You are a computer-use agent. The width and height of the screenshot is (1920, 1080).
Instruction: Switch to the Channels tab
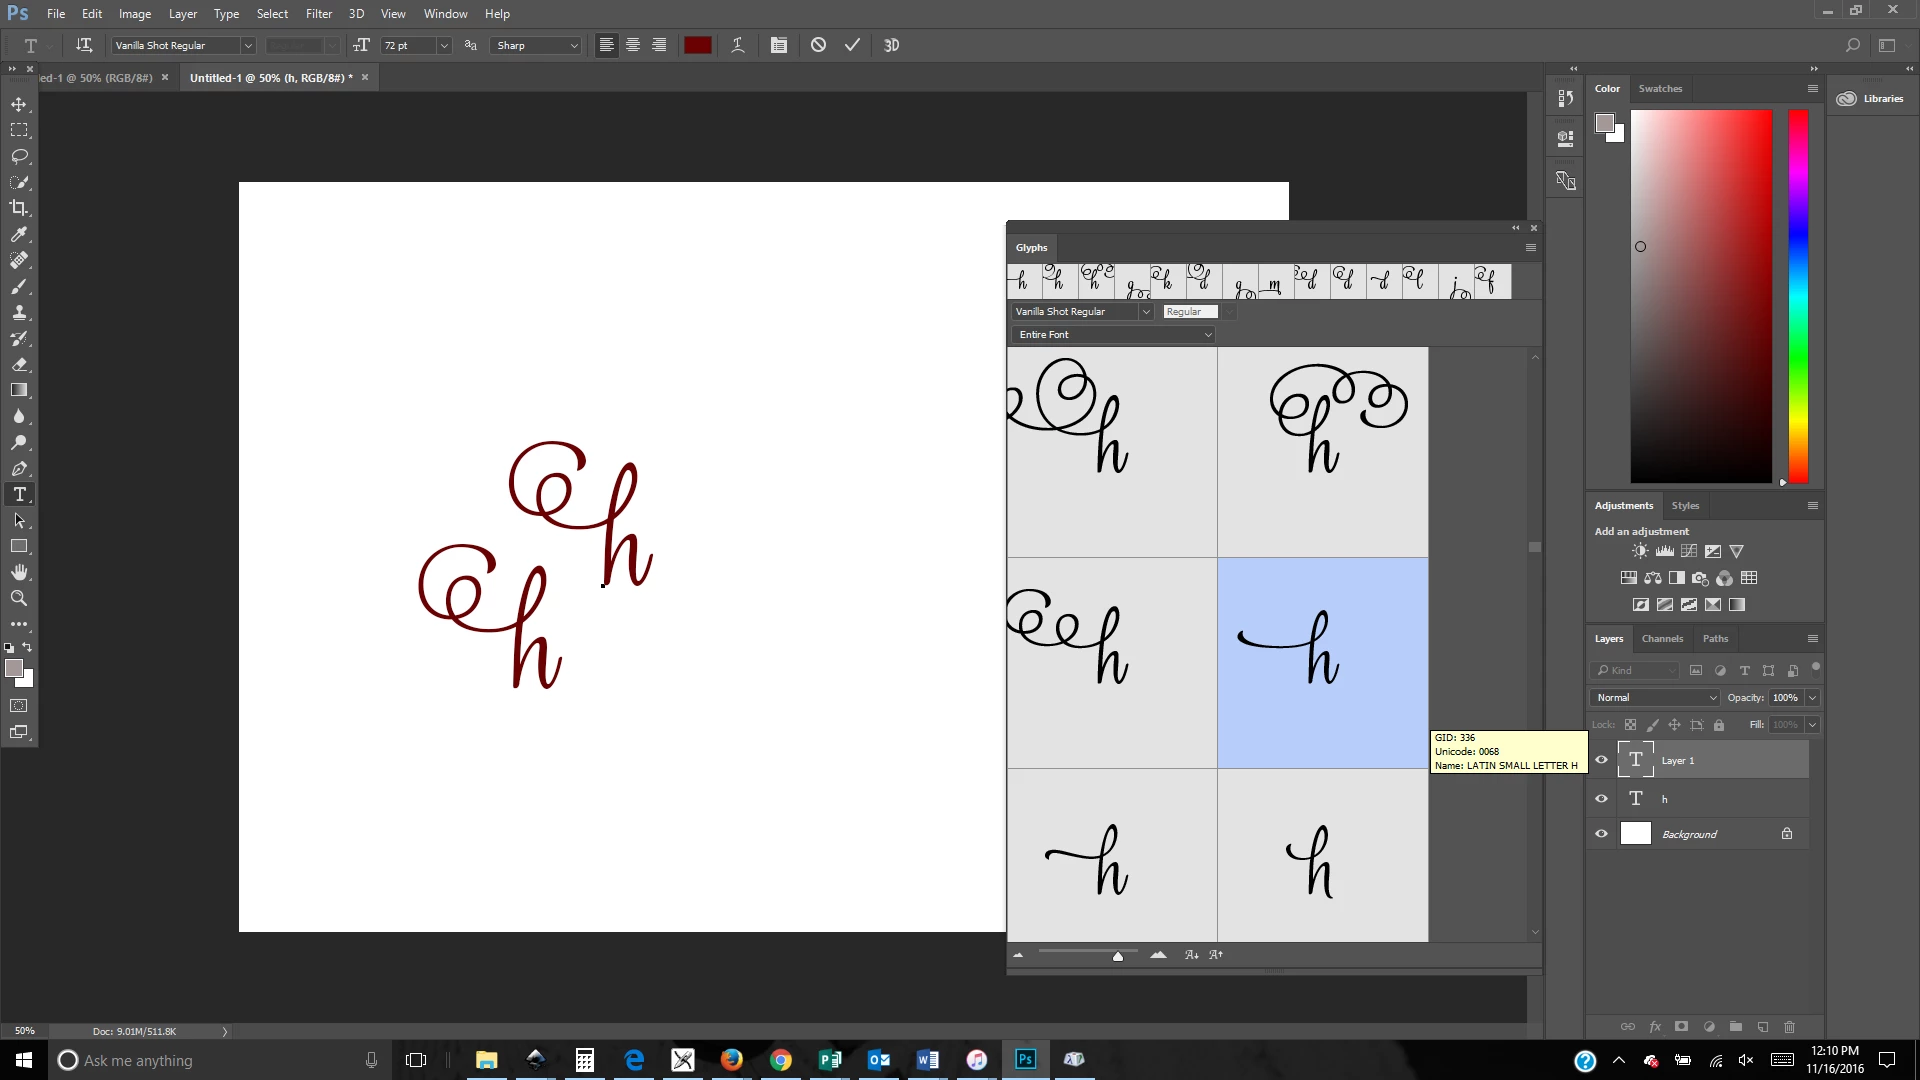(1661, 638)
